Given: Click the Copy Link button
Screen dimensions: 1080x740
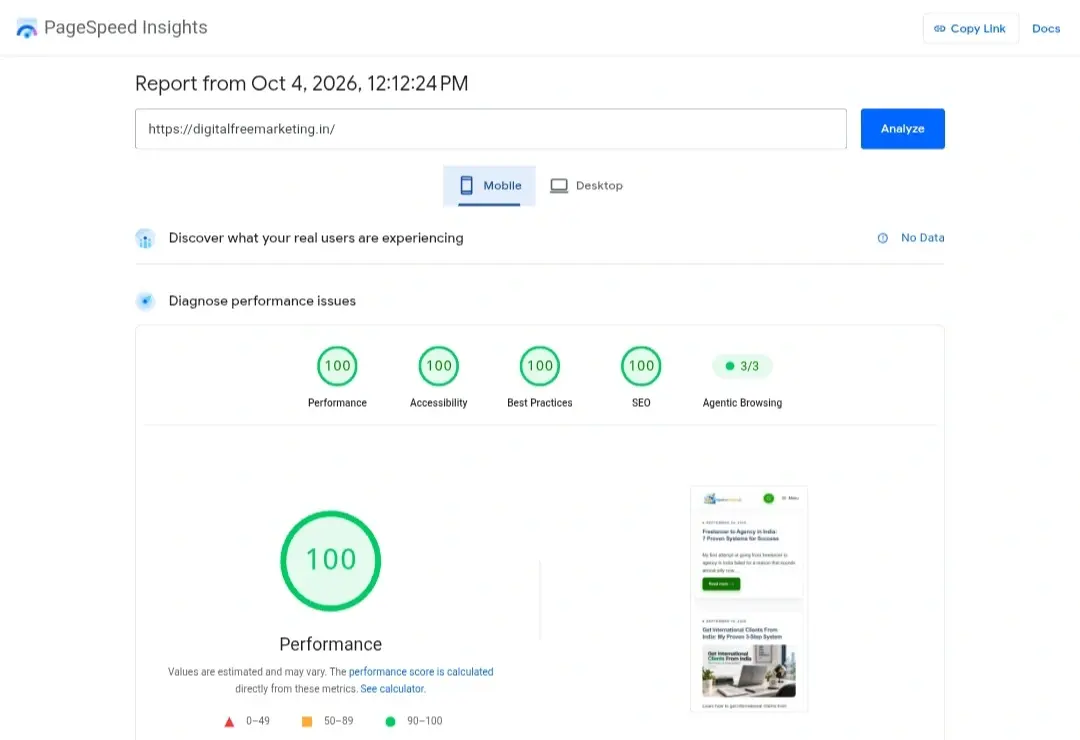Looking at the screenshot, I should pyautogui.click(x=970, y=28).
